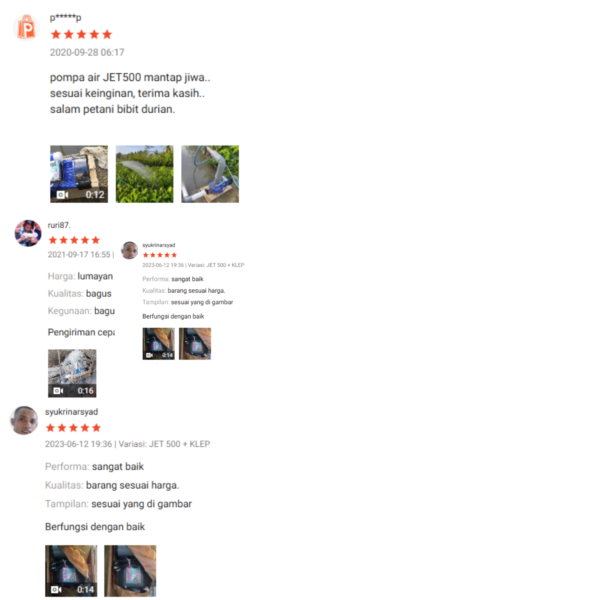
Task: Open the photo of water spraying over plants
Action: click(145, 174)
